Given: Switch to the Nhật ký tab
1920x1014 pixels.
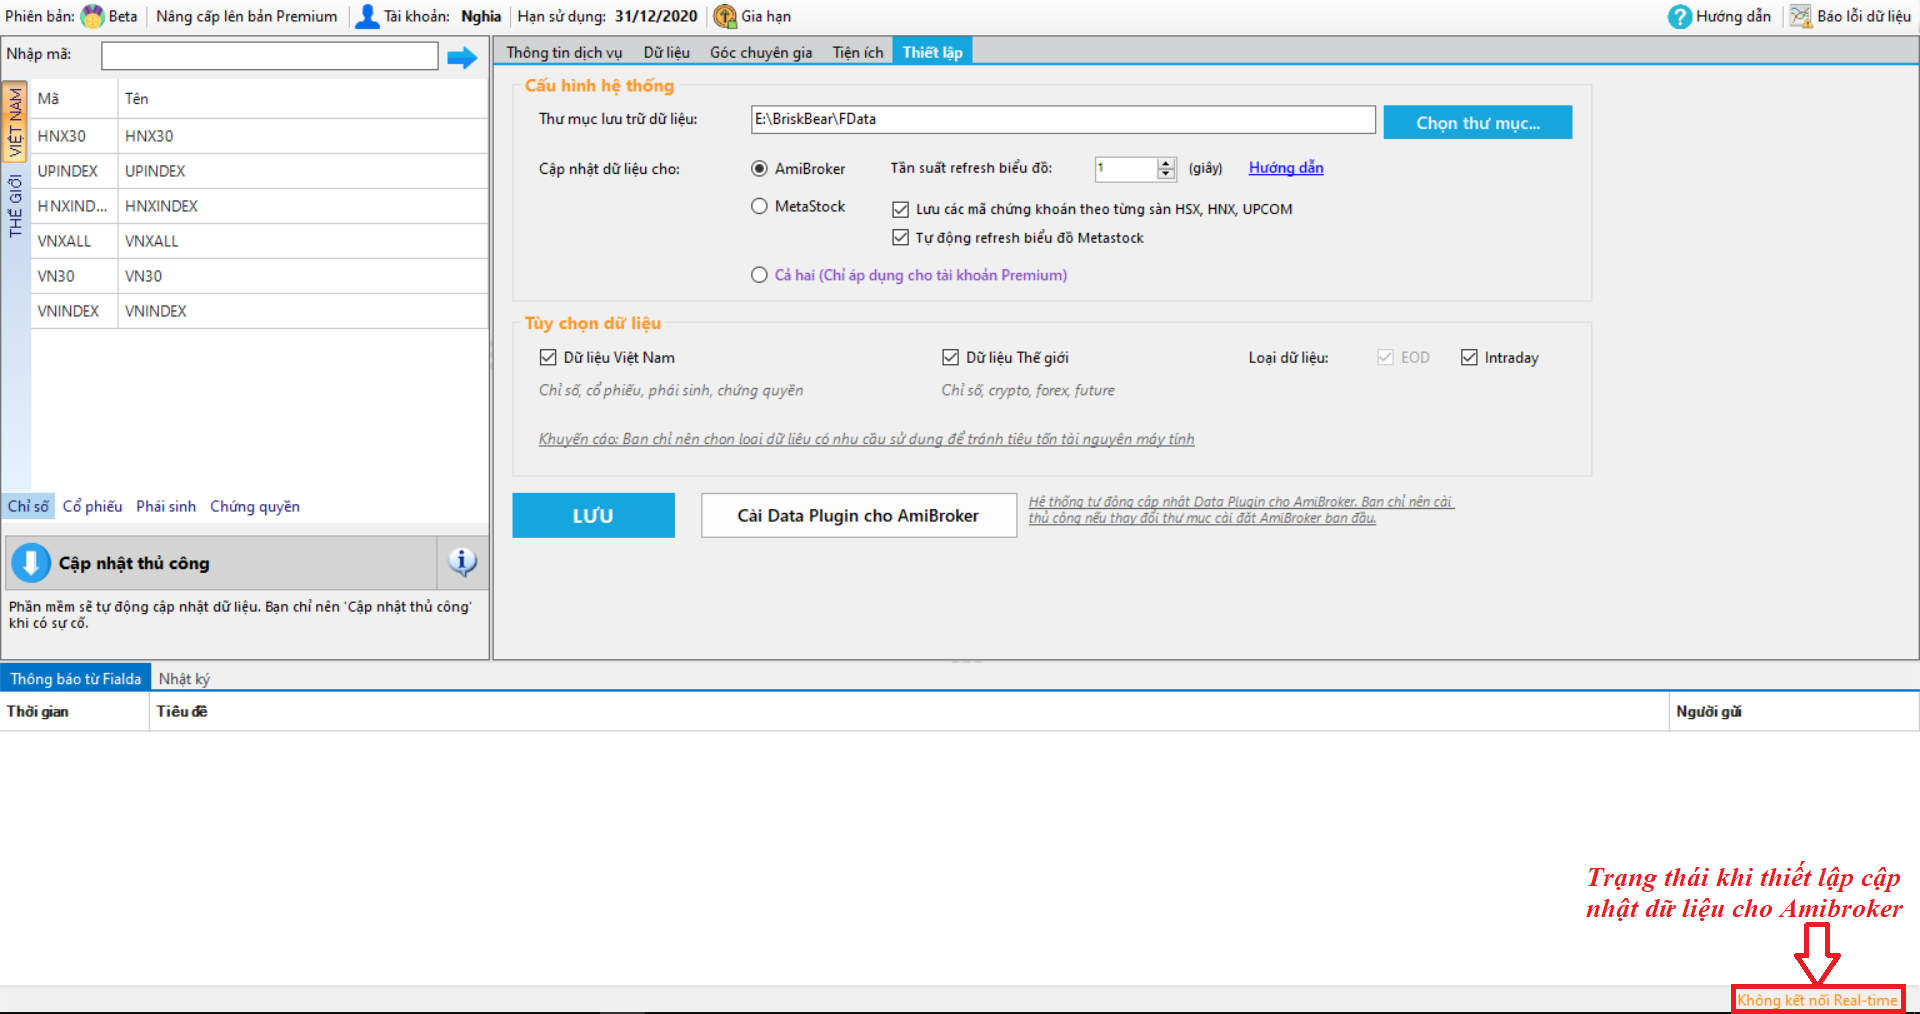Looking at the screenshot, I should point(184,678).
